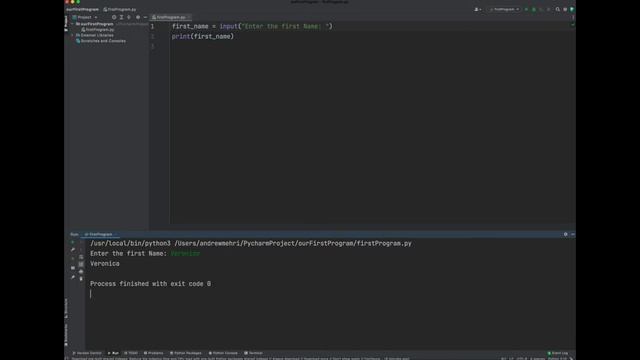640x360 pixels.
Task: Open IDE settings gear in top toolbar
Action: 565,9
